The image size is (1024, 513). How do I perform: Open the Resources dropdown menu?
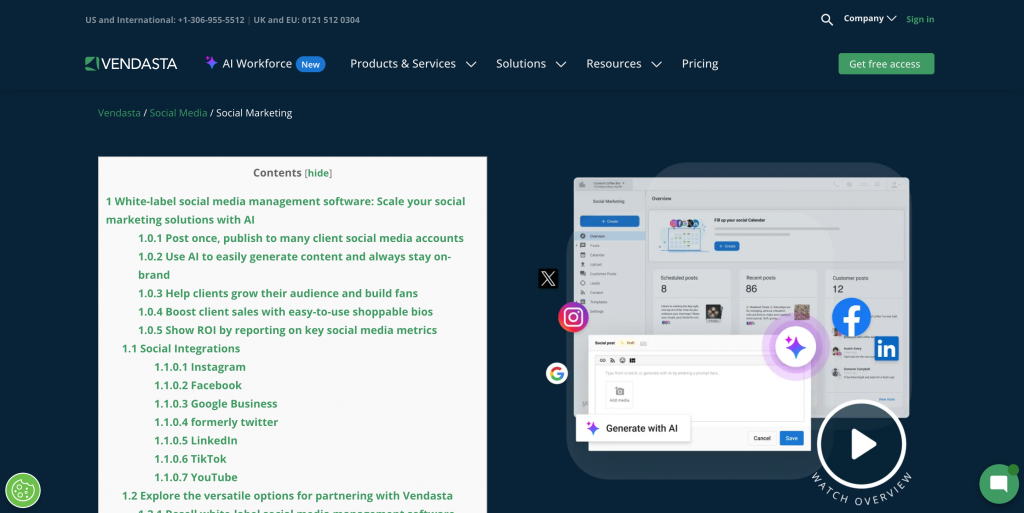[x=623, y=64]
